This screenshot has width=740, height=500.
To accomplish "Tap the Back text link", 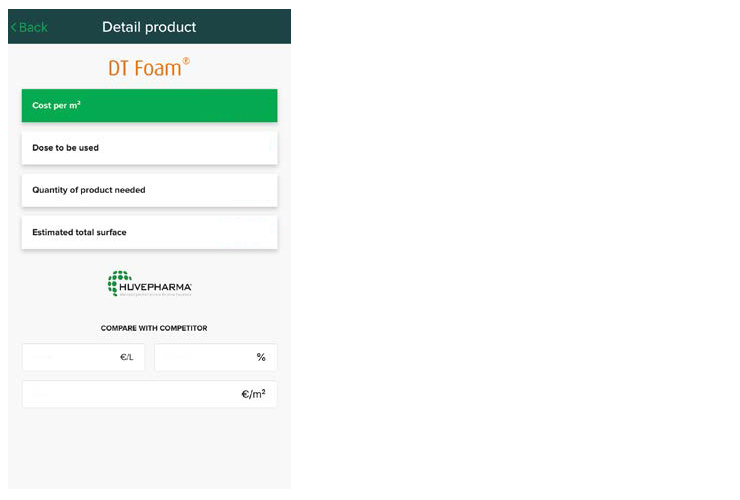I will tap(33, 27).
